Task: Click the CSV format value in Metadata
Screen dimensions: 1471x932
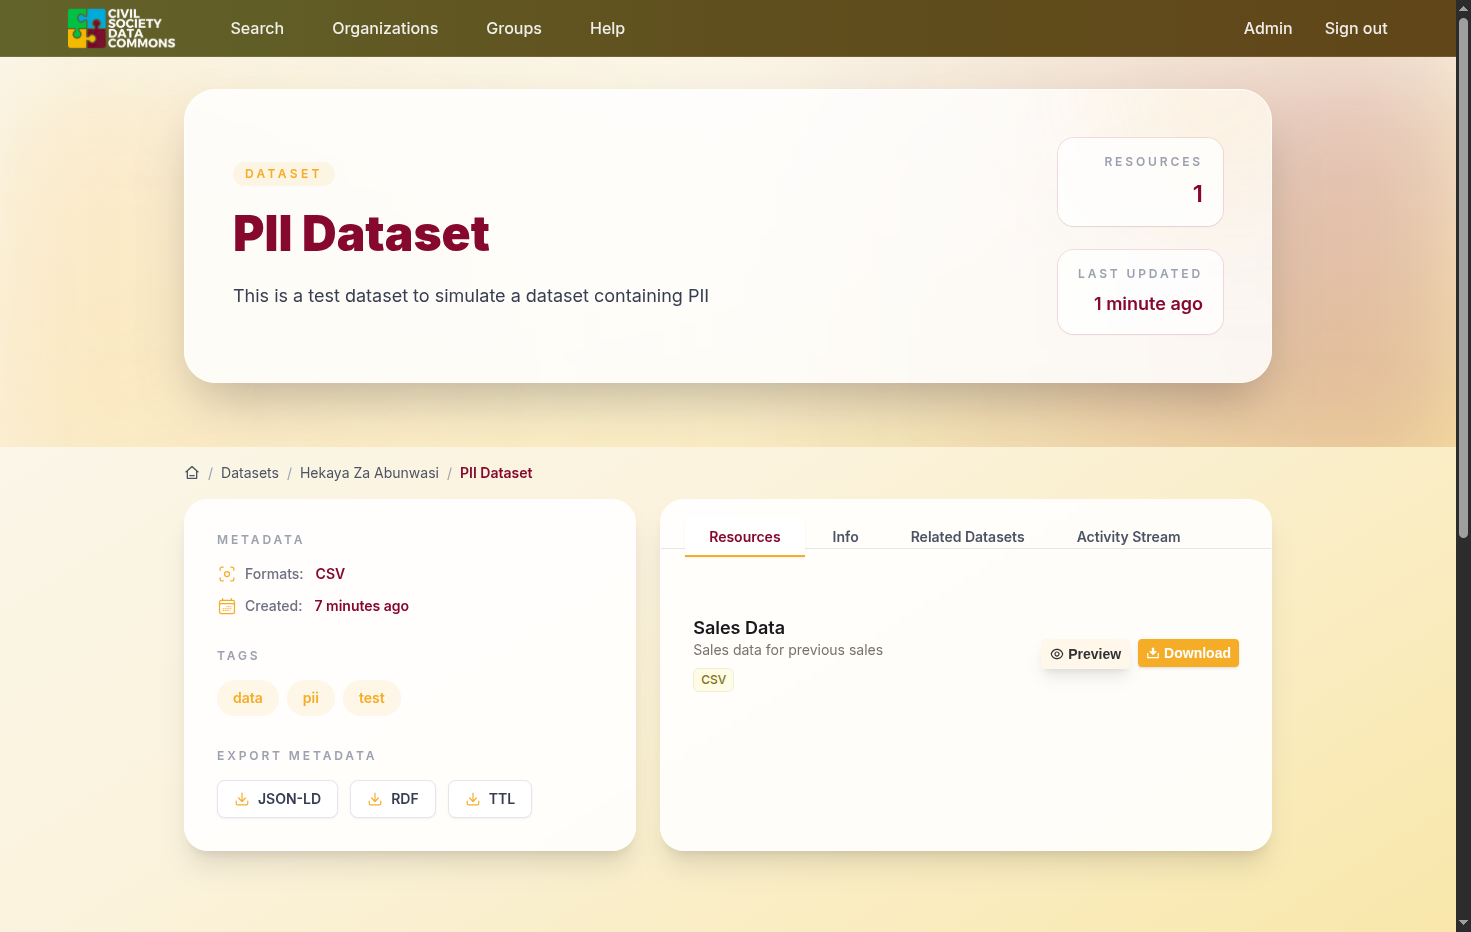Action: click(x=330, y=574)
